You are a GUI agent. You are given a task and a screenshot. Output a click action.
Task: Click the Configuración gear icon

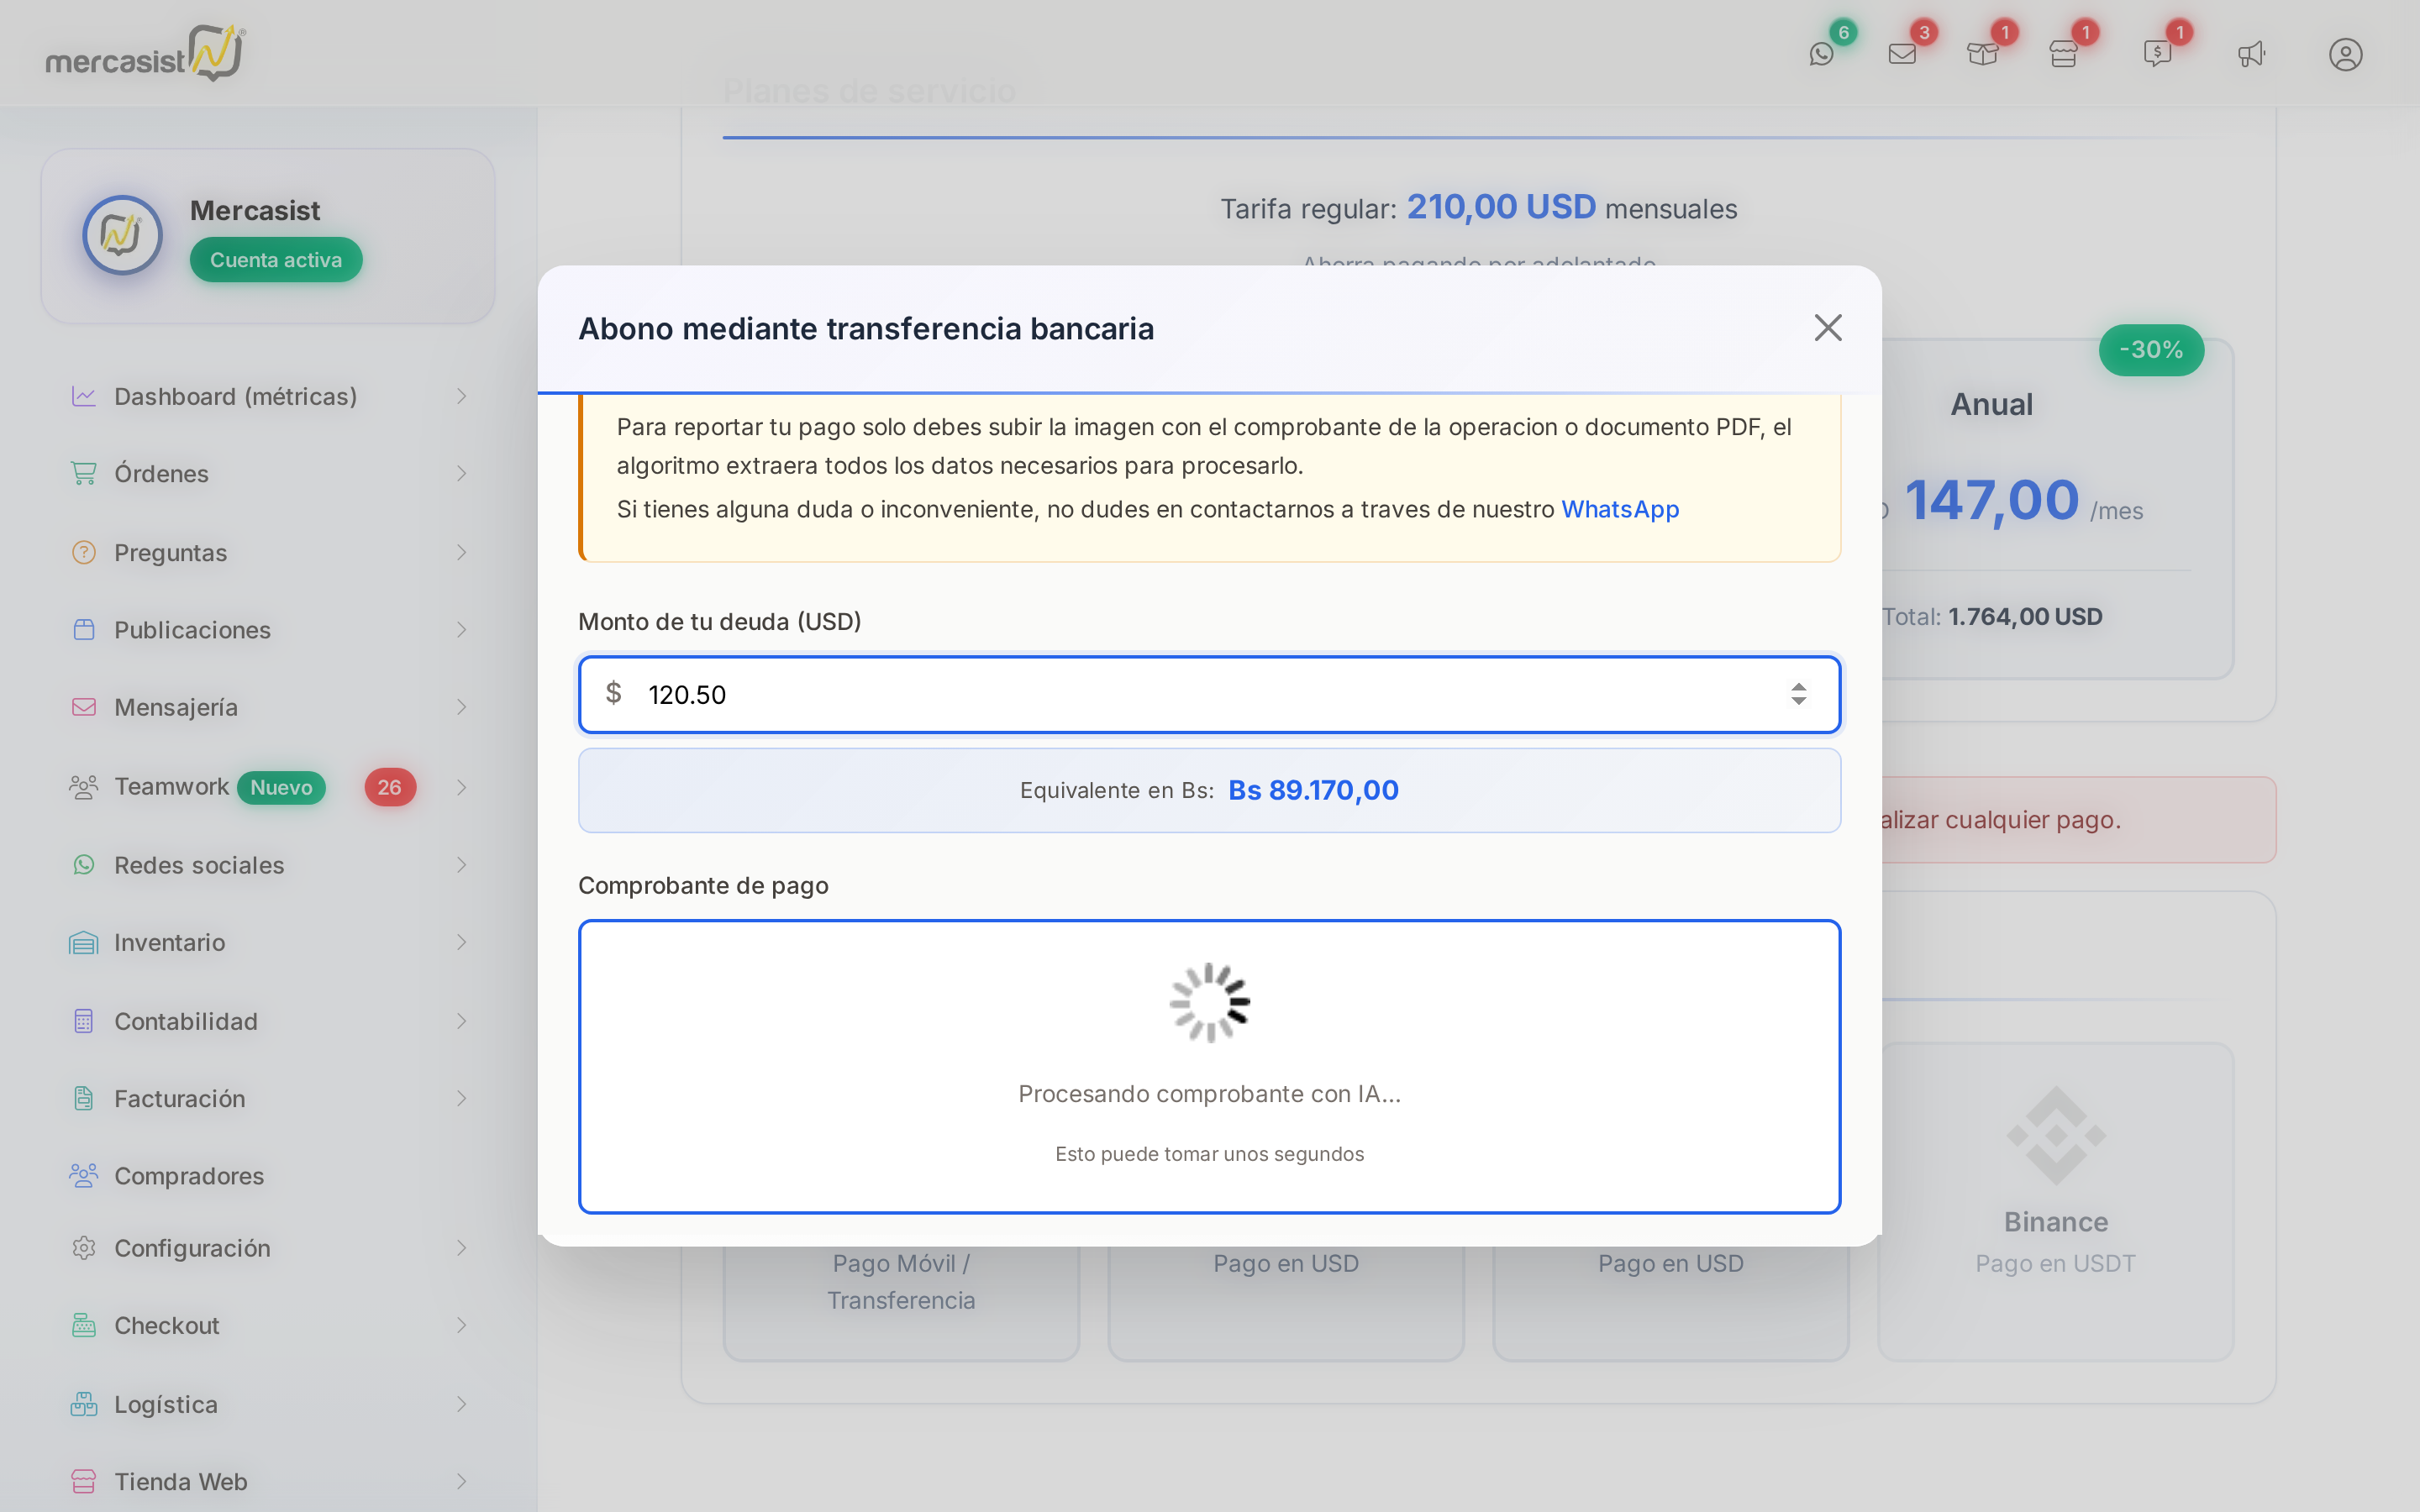pyautogui.click(x=84, y=1248)
